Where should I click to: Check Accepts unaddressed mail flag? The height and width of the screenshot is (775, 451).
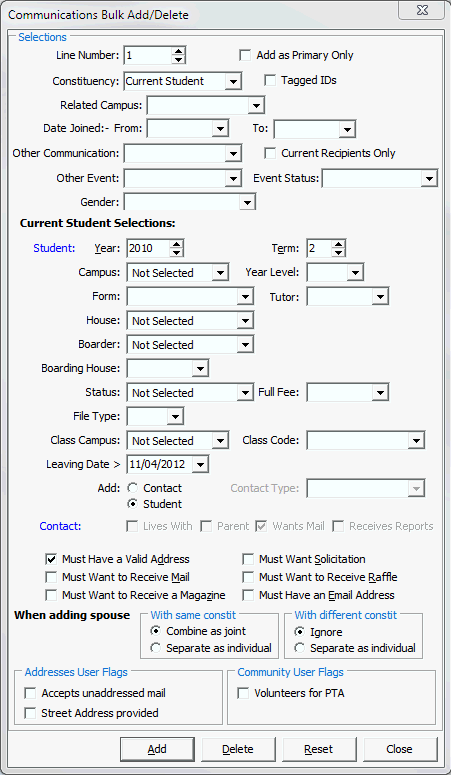tap(31, 693)
